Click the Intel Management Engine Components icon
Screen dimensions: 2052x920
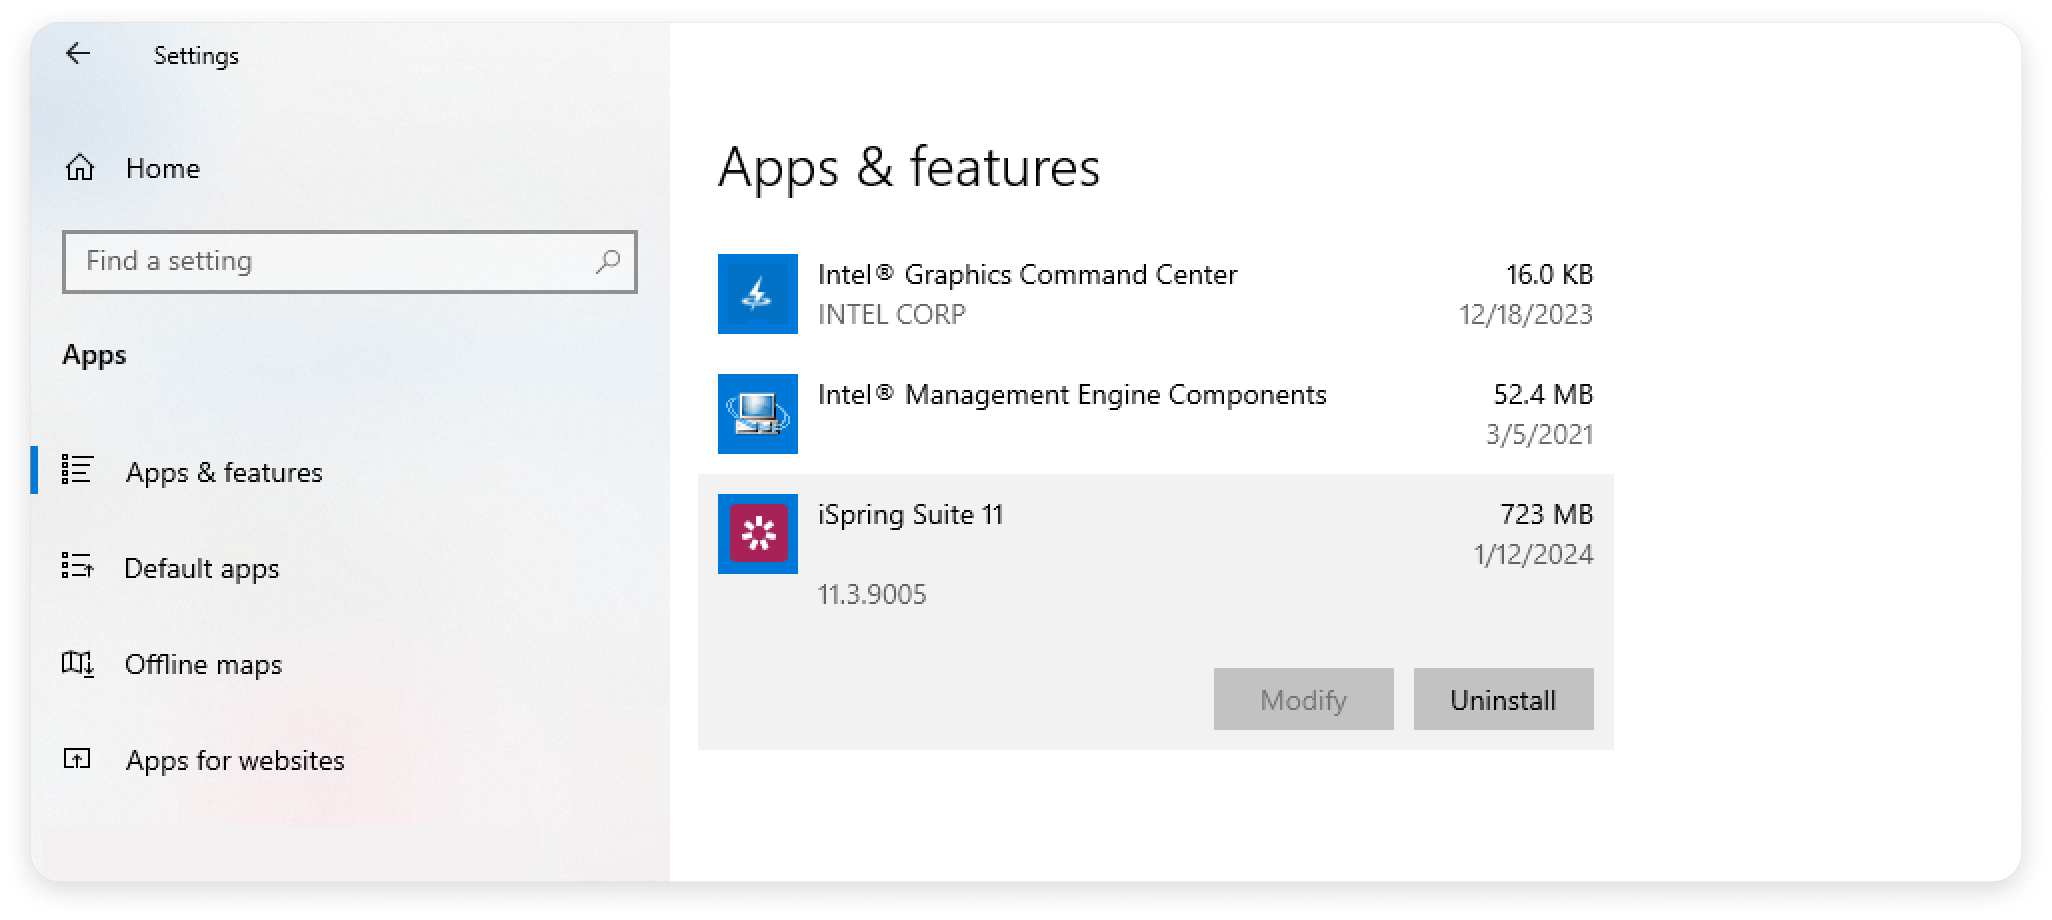click(758, 414)
